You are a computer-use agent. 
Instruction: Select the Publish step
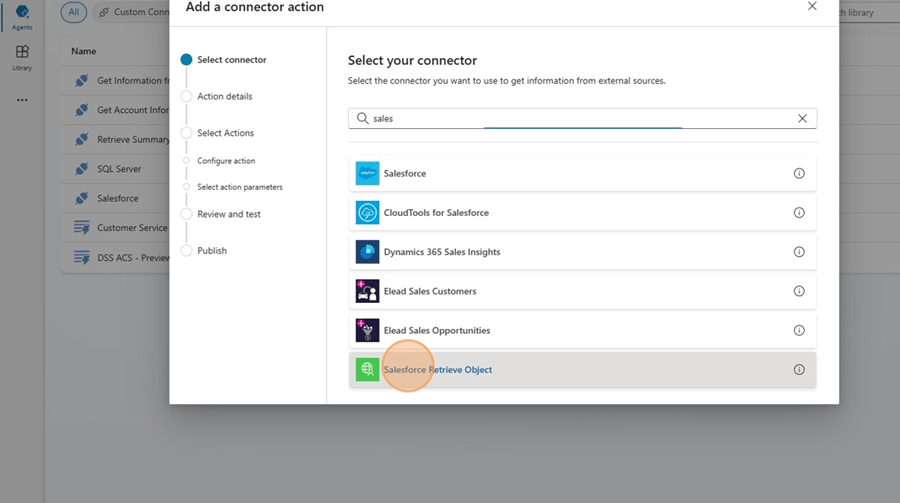click(x=211, y=251)
